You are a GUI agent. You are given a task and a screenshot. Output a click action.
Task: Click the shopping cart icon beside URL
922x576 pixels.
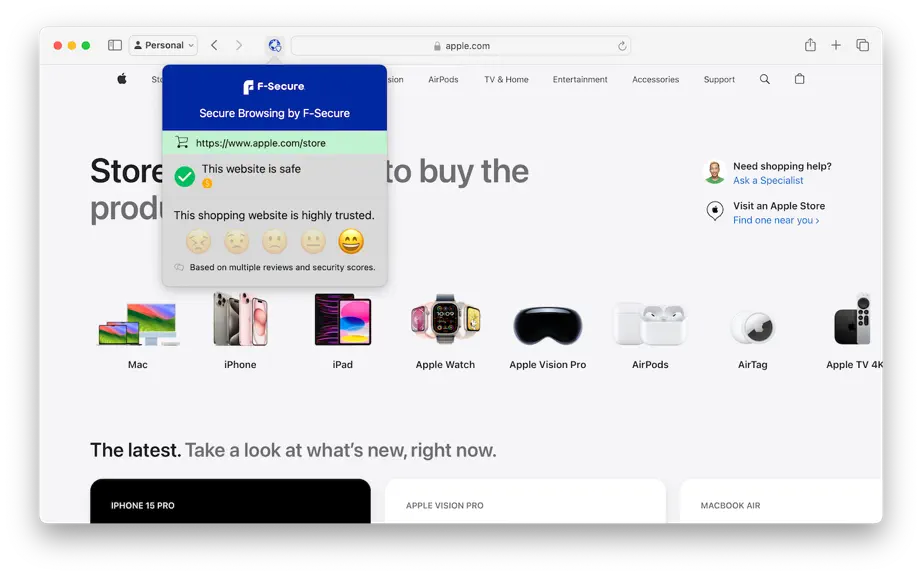click(182, 142)
